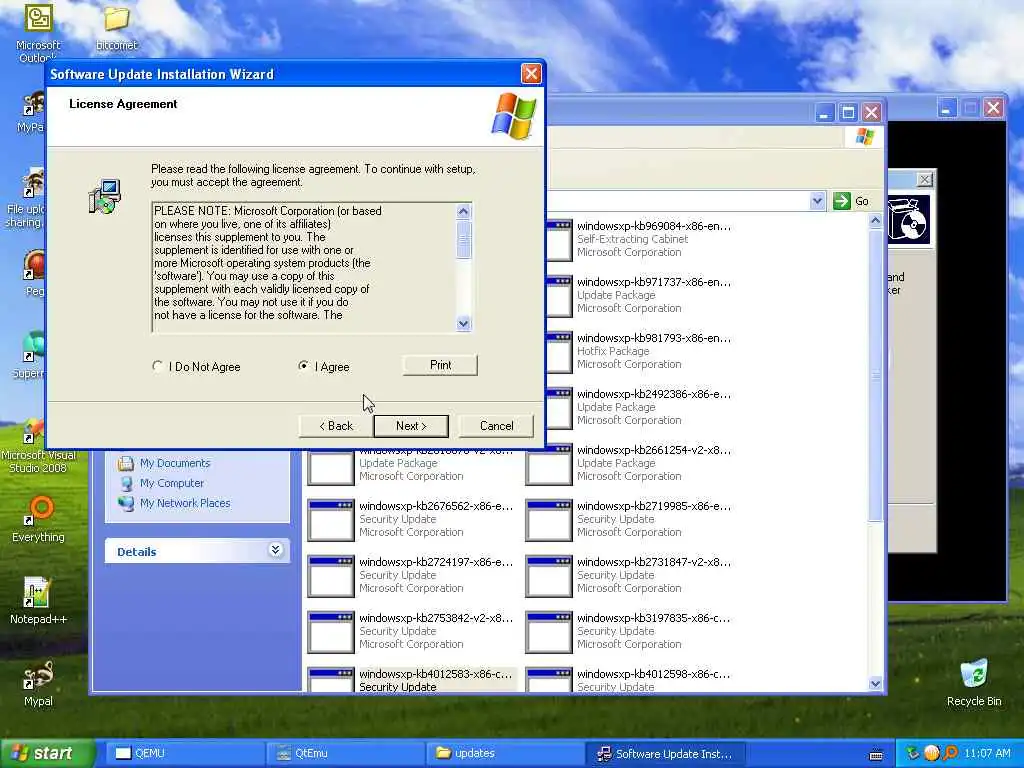Click updates window scrollbar up arrow
The image size is (1024, 768).
click(x=875, y=221)
